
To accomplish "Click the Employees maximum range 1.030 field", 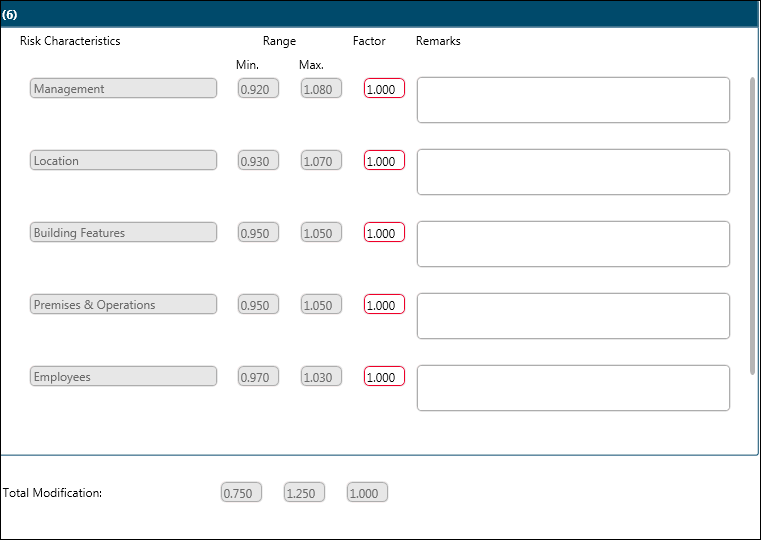I will [321, 377].
